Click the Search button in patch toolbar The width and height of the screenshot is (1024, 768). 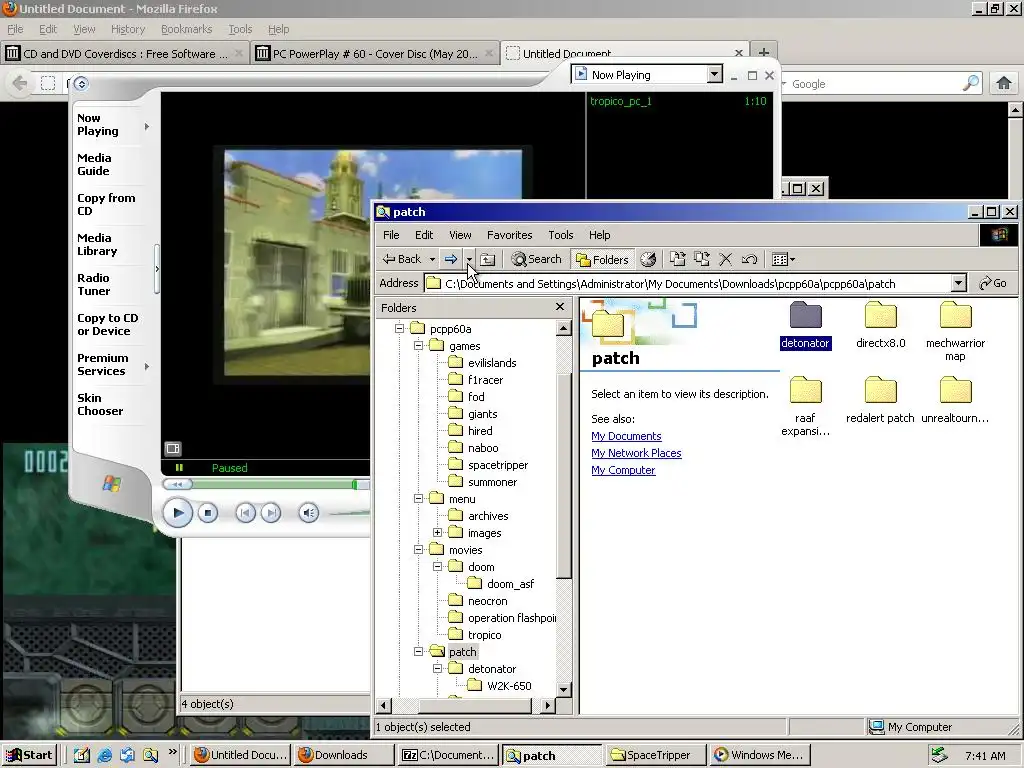[536, 259]
